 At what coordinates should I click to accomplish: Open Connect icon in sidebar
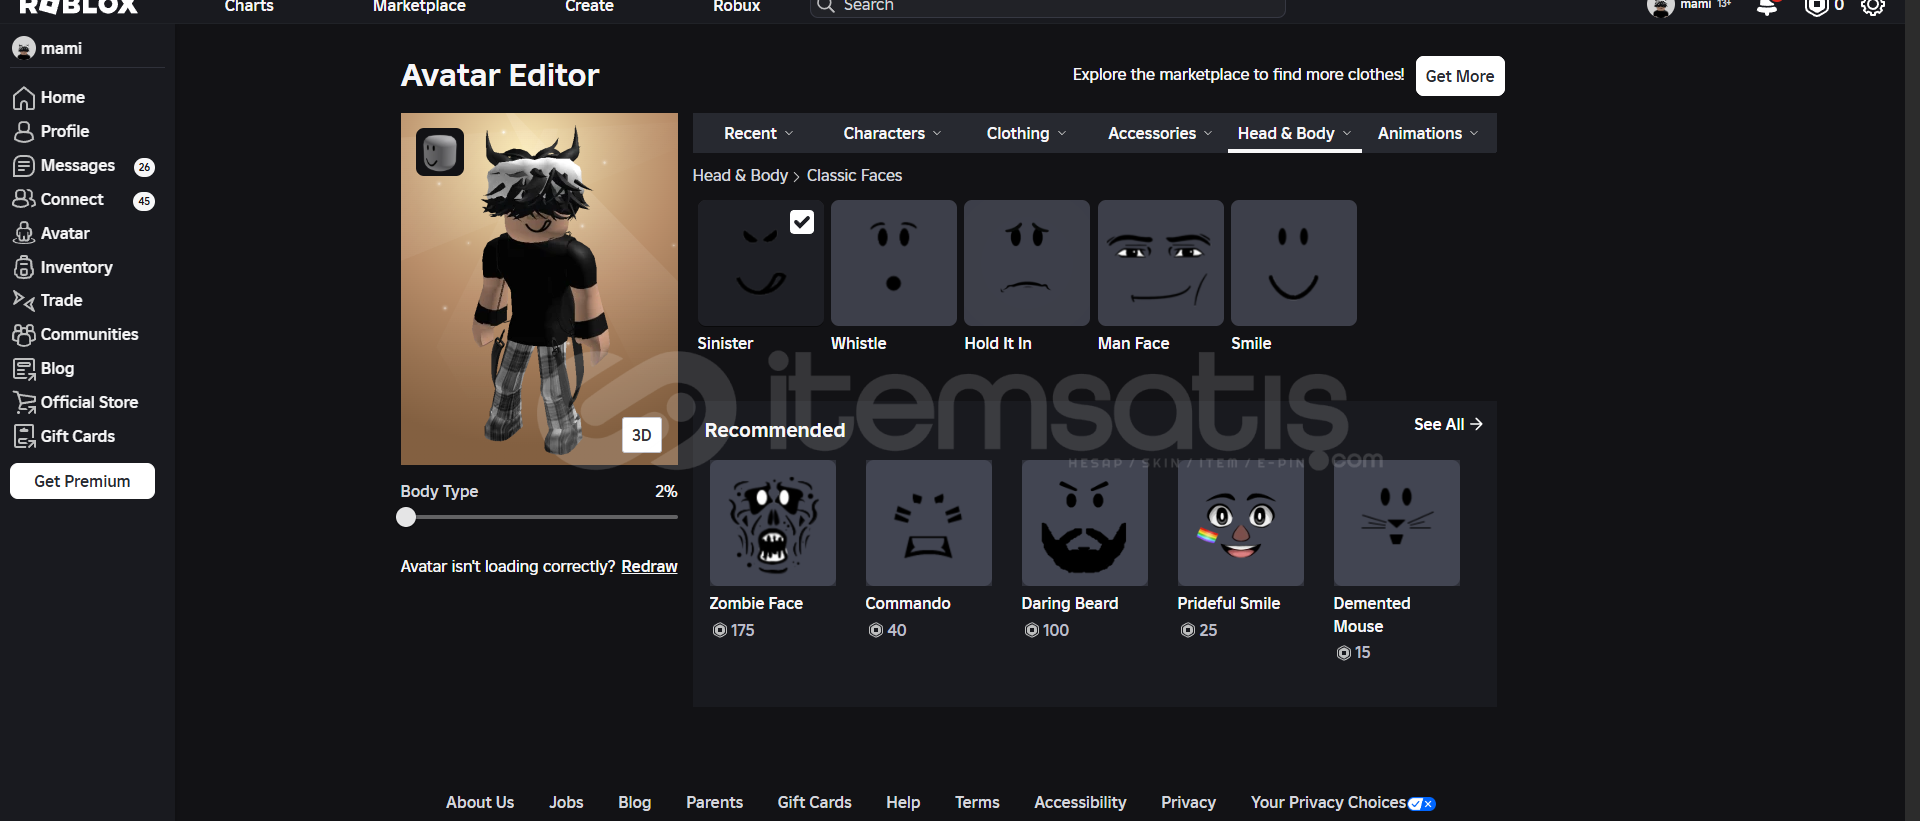click(24, 200)
